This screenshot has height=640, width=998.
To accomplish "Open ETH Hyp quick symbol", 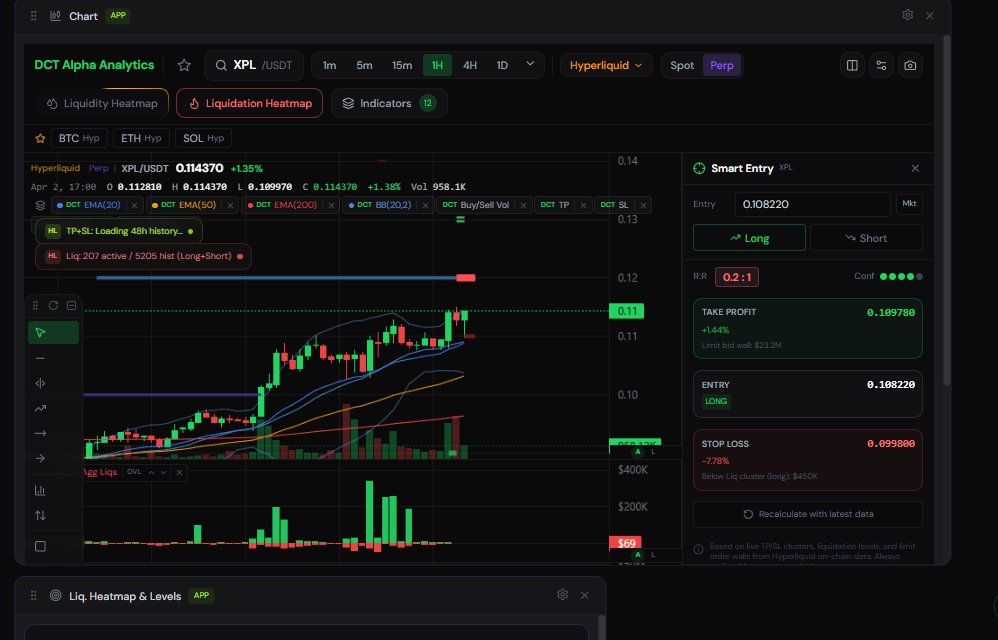I will pyautogui.click(x=141, y=138).
